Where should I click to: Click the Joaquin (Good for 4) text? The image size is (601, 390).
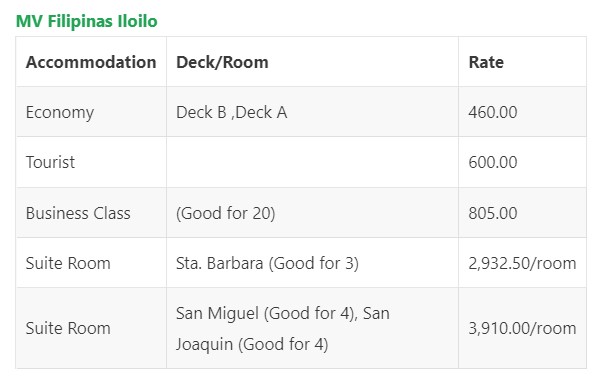click(x=252, y=344)
